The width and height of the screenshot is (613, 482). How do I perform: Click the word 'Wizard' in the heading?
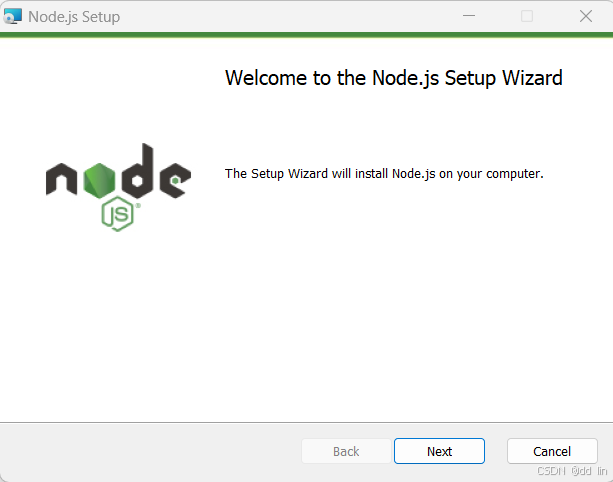532,78
